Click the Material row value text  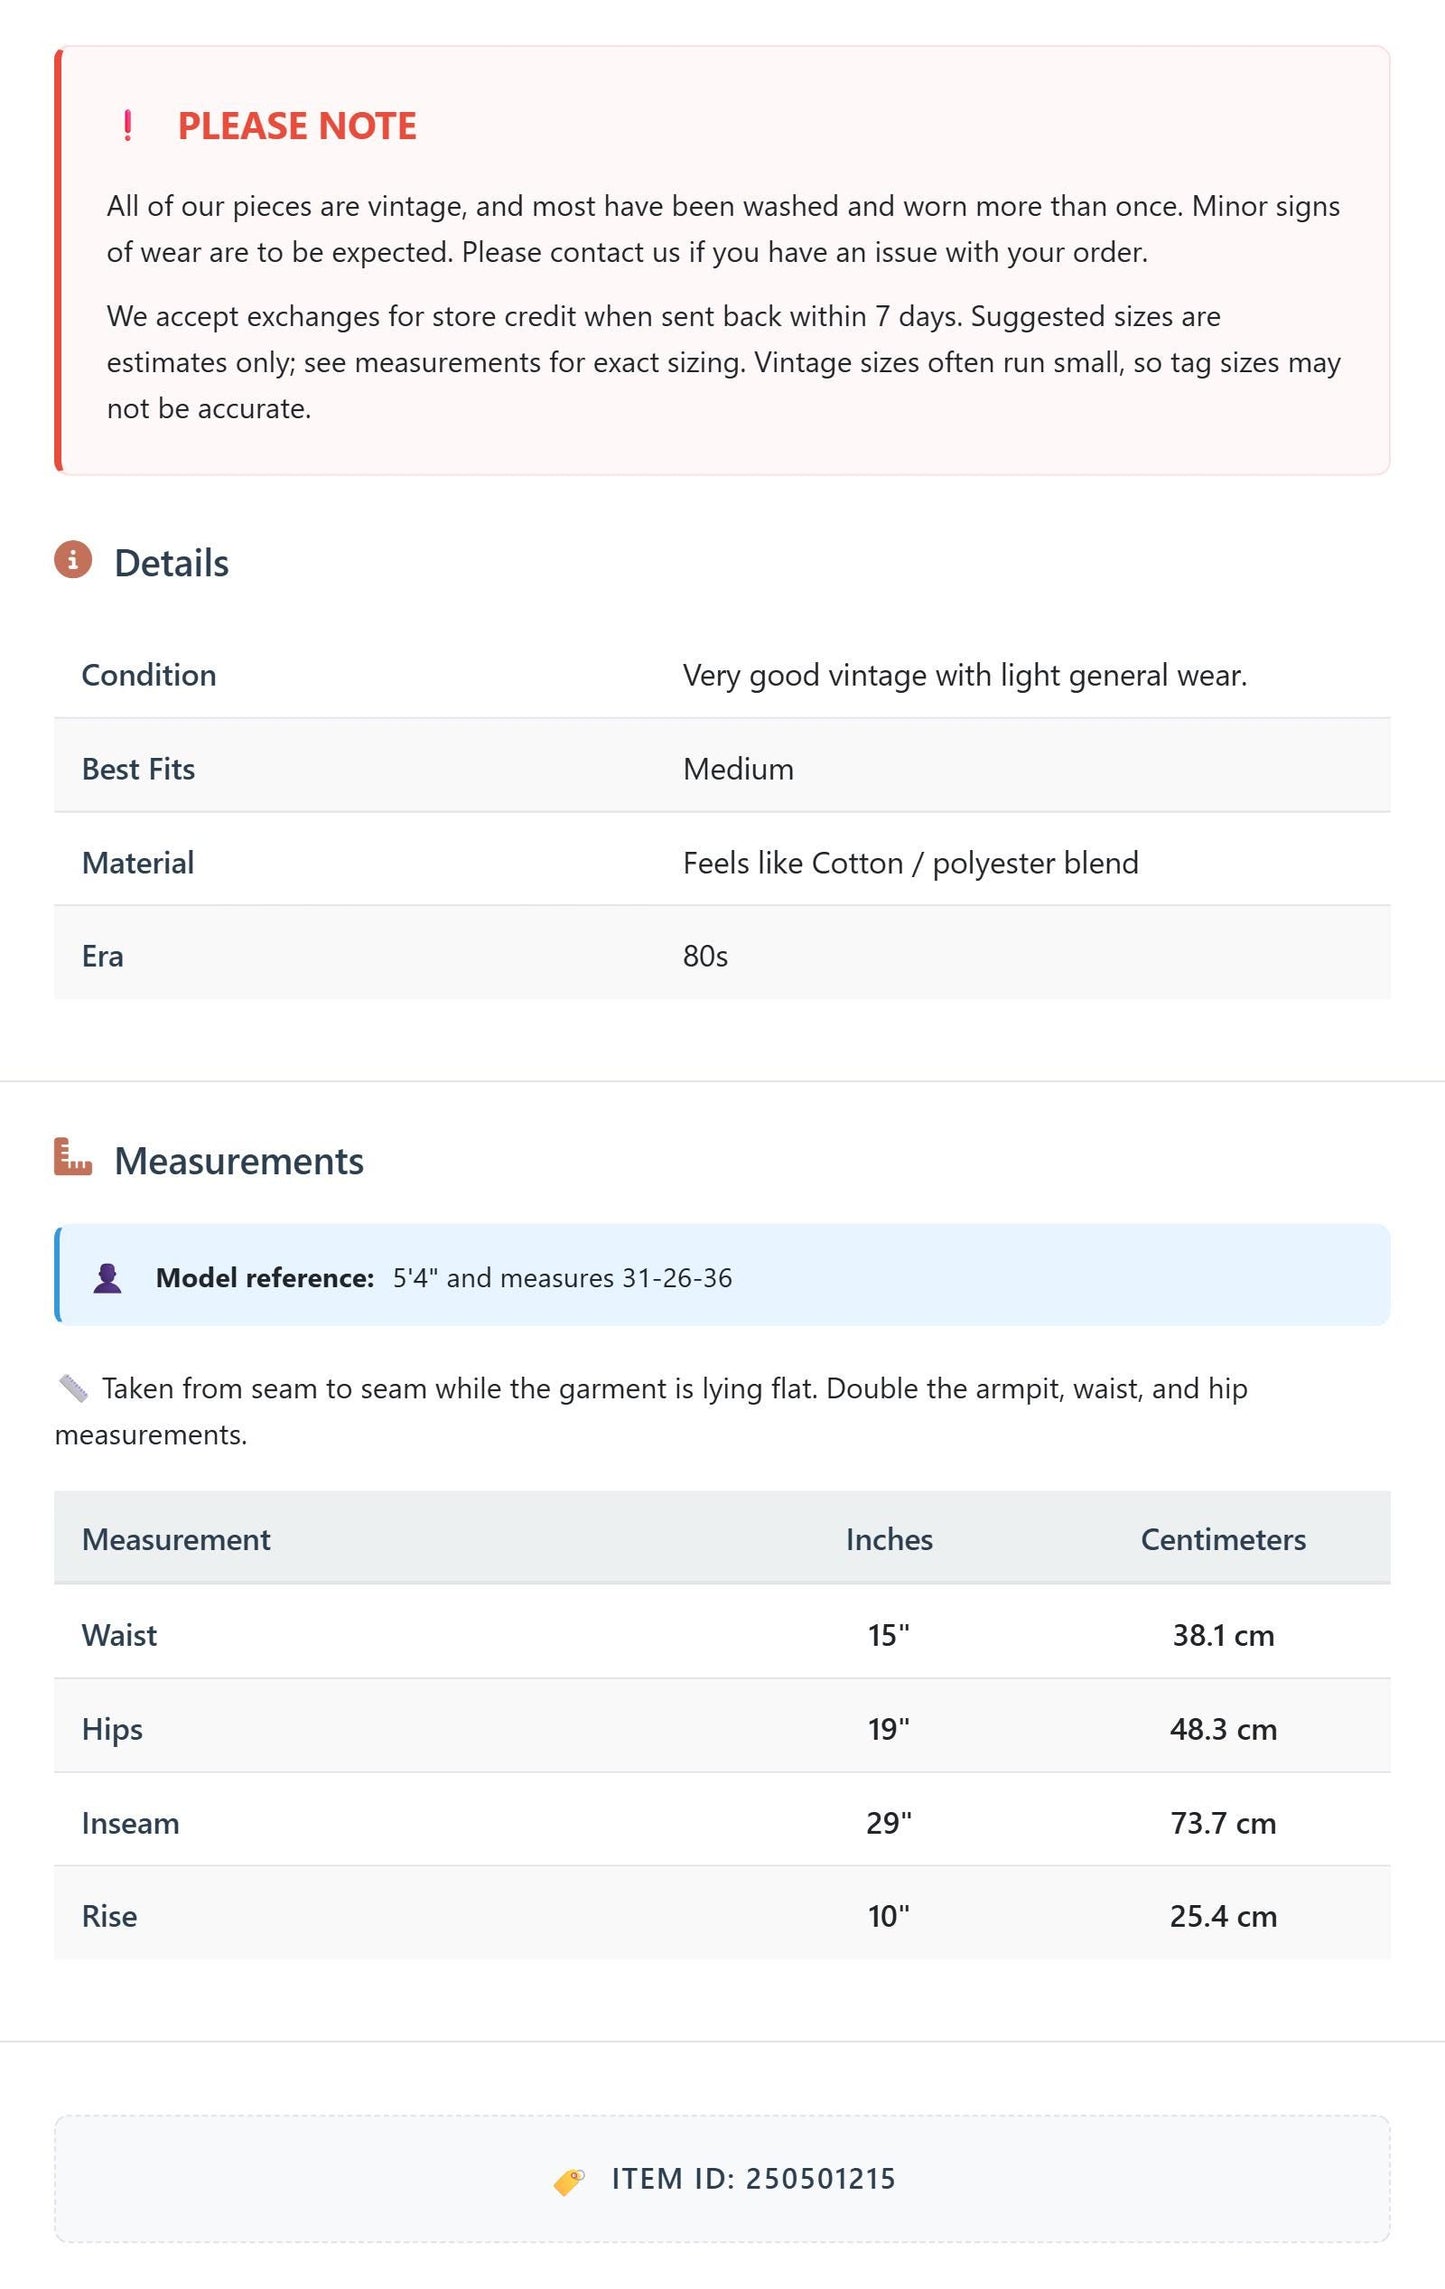(910, 863)
